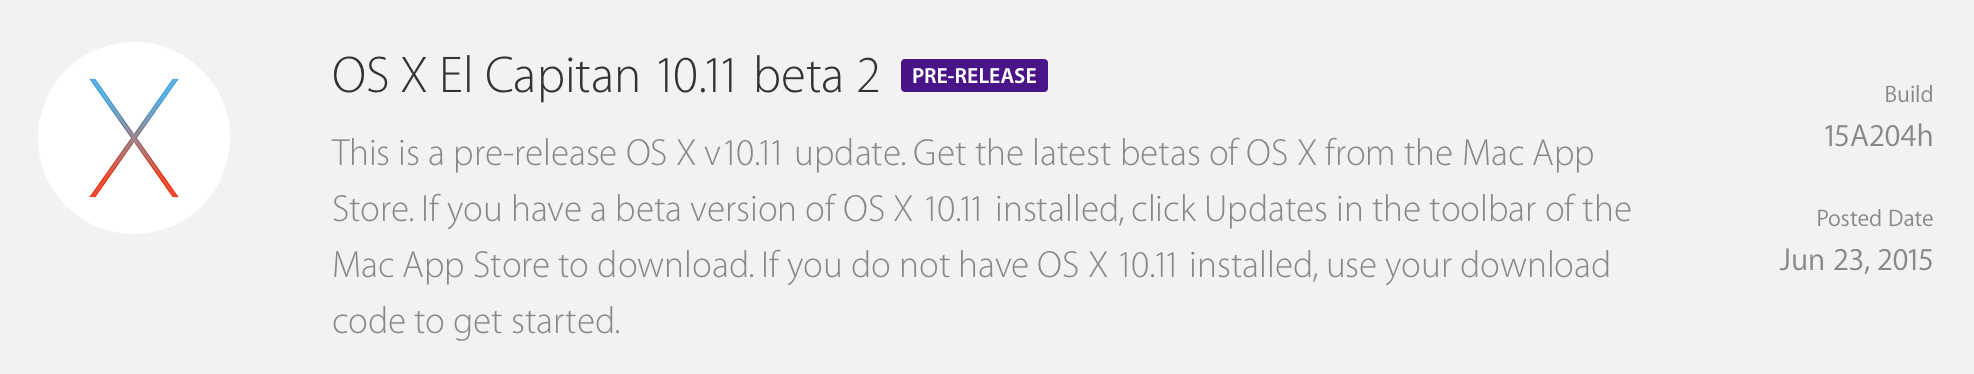Click the words 'beta 2' in the title

pos(817,76)
